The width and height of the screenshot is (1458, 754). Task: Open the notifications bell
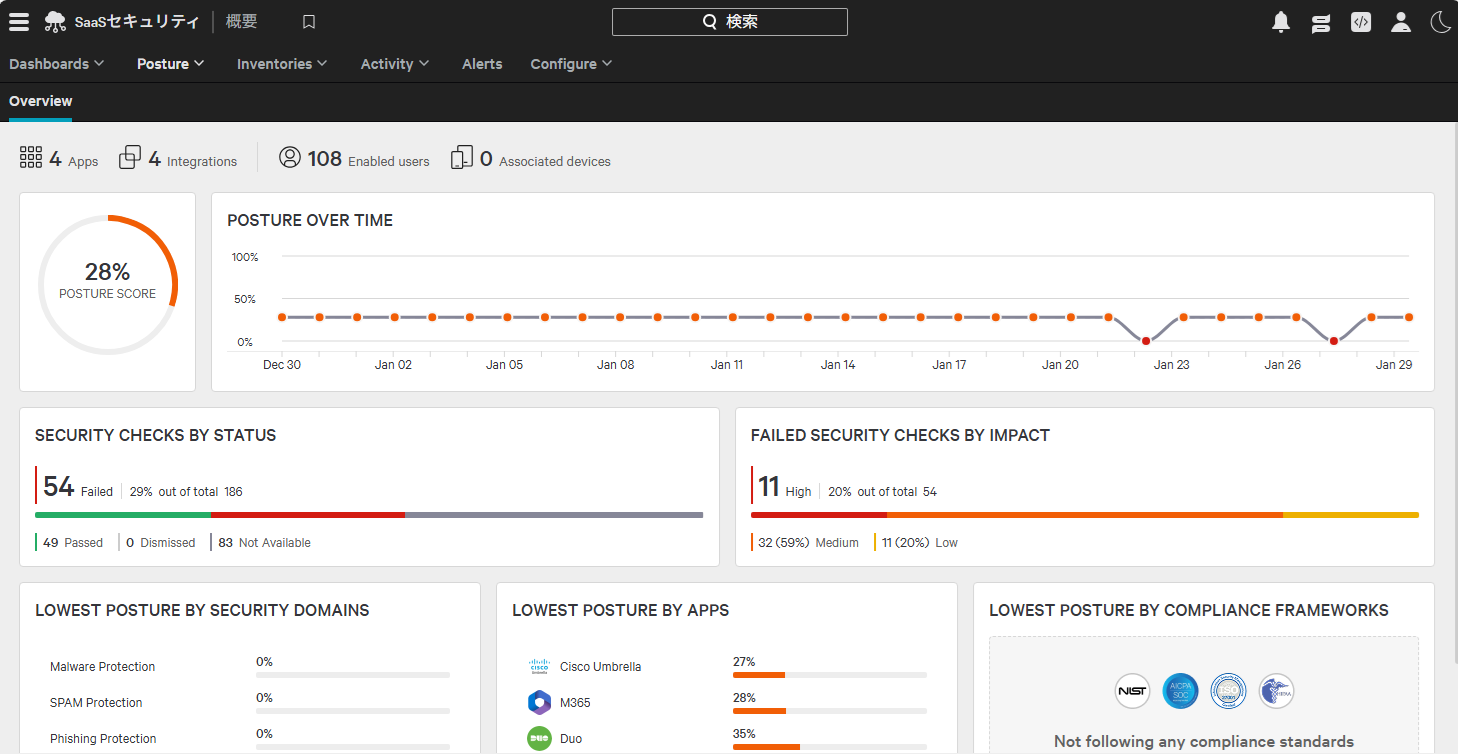pos(1281,22)
